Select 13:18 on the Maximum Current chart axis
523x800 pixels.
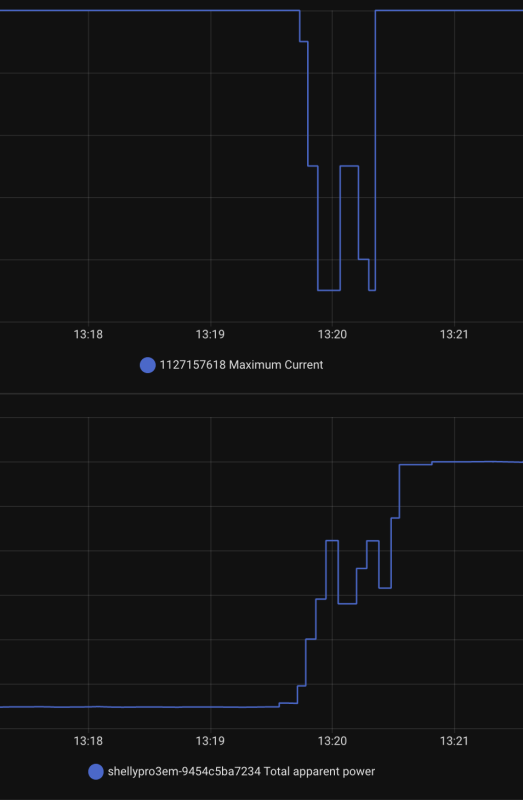(x=88, y=335)
